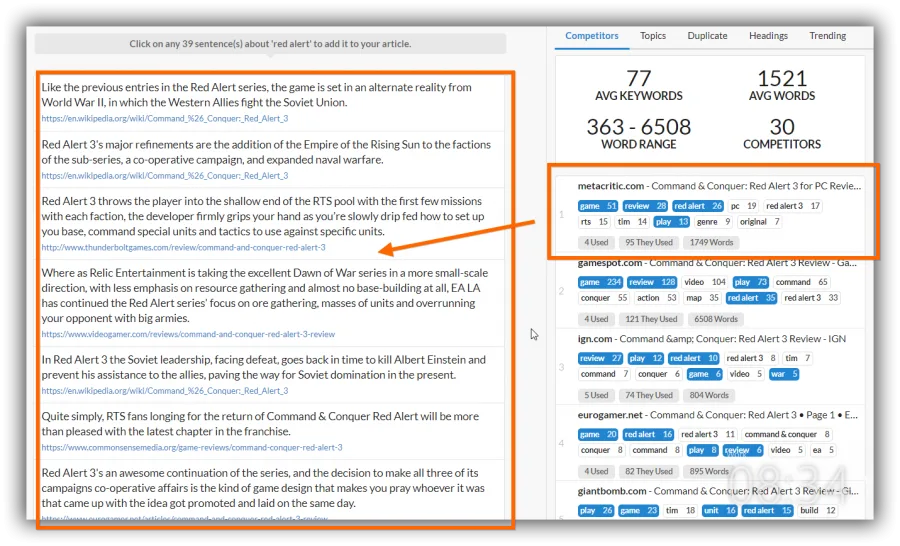Screen dimensions: 900x546
Task: Click metacritic 'genre 9' keyword tag
Action: [x=713, y=222]
